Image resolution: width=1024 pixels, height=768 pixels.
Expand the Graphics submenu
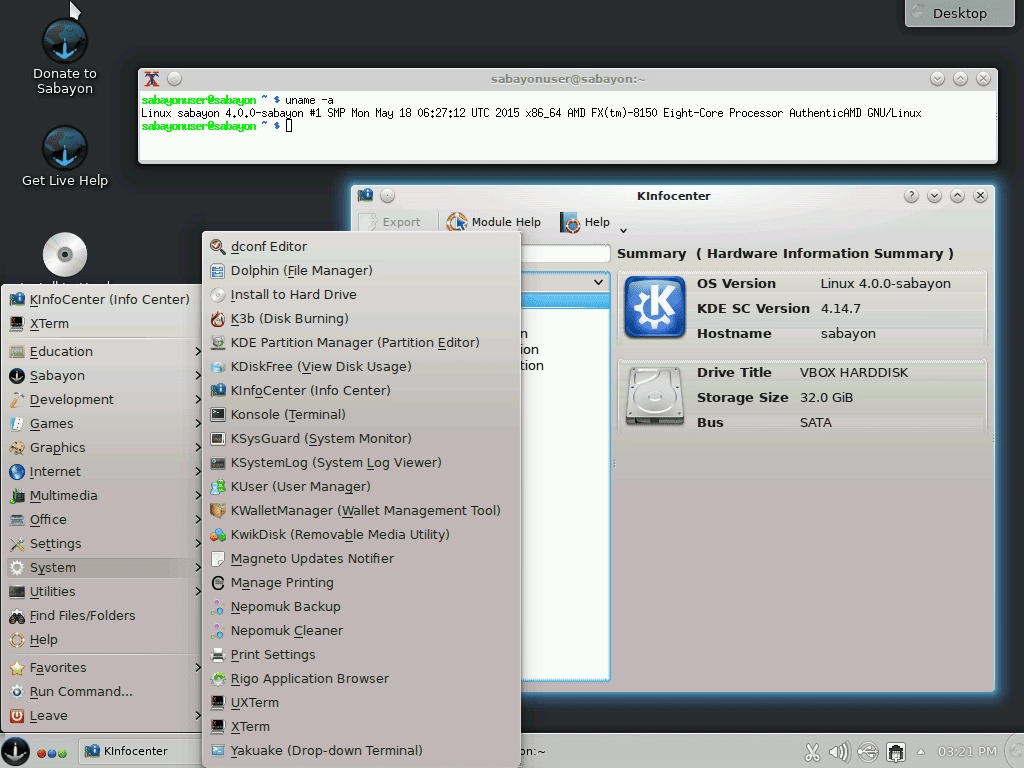pos(104,448)
